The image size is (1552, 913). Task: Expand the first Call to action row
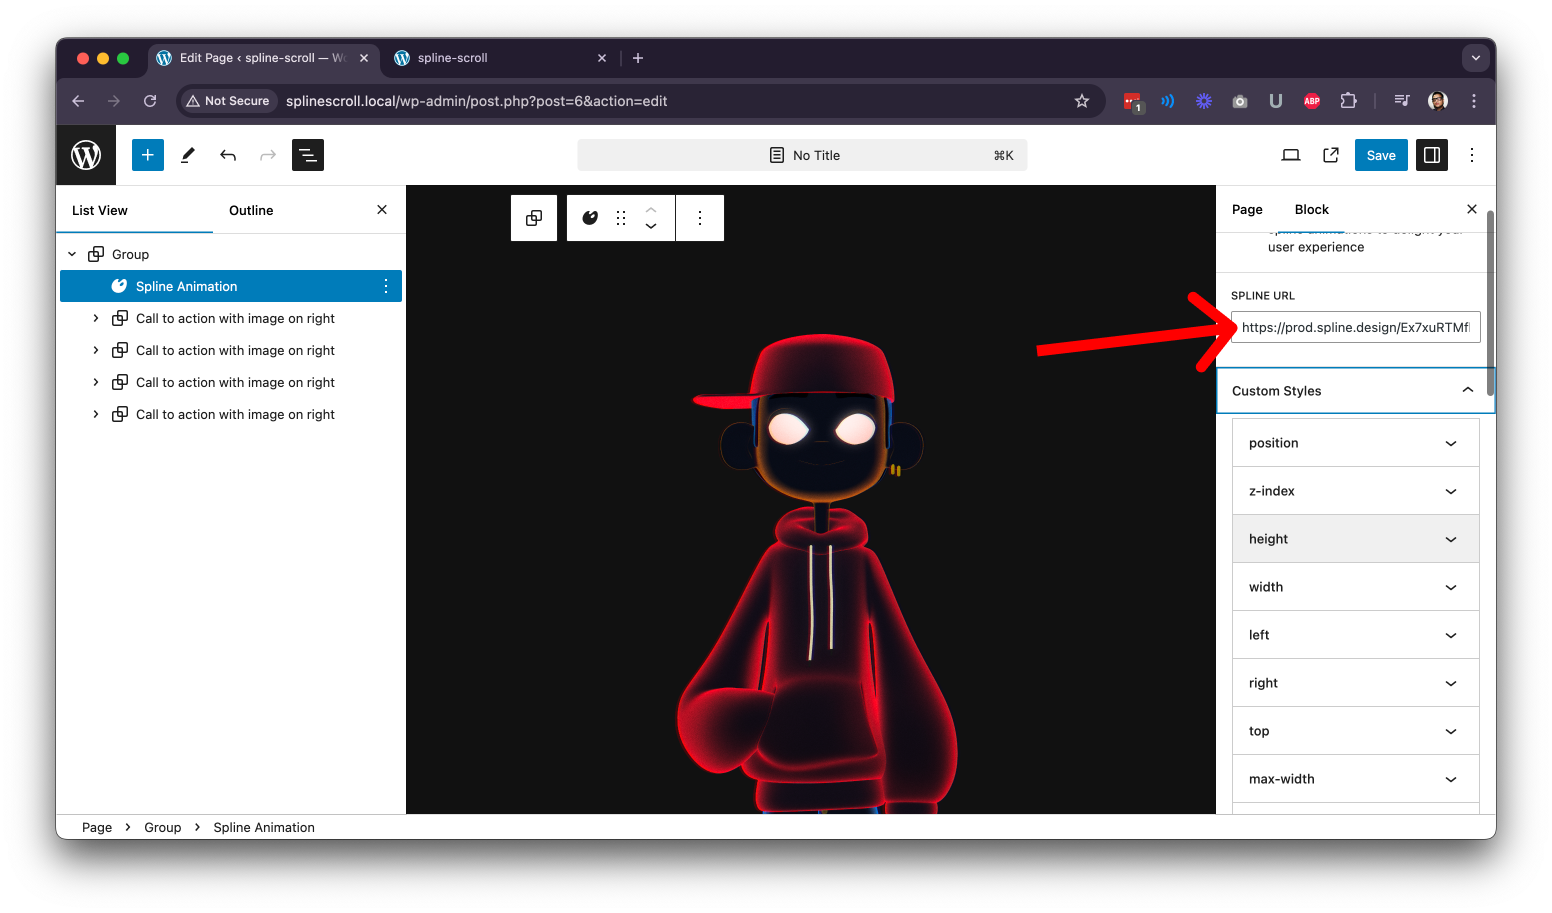click(96, 318)
